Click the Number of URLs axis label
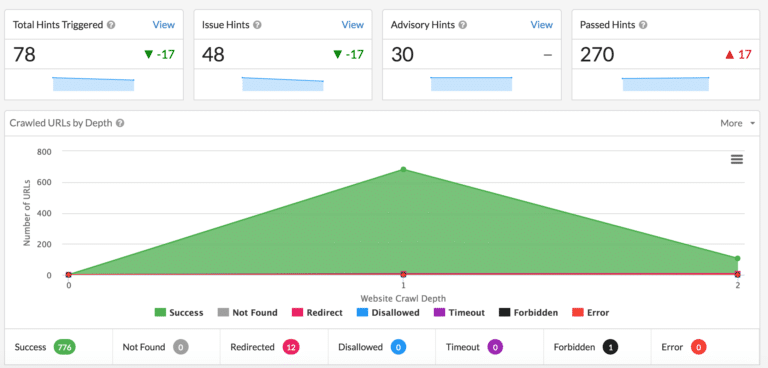Viewport: 768px width, 368px height. click(x=27, y=213)
